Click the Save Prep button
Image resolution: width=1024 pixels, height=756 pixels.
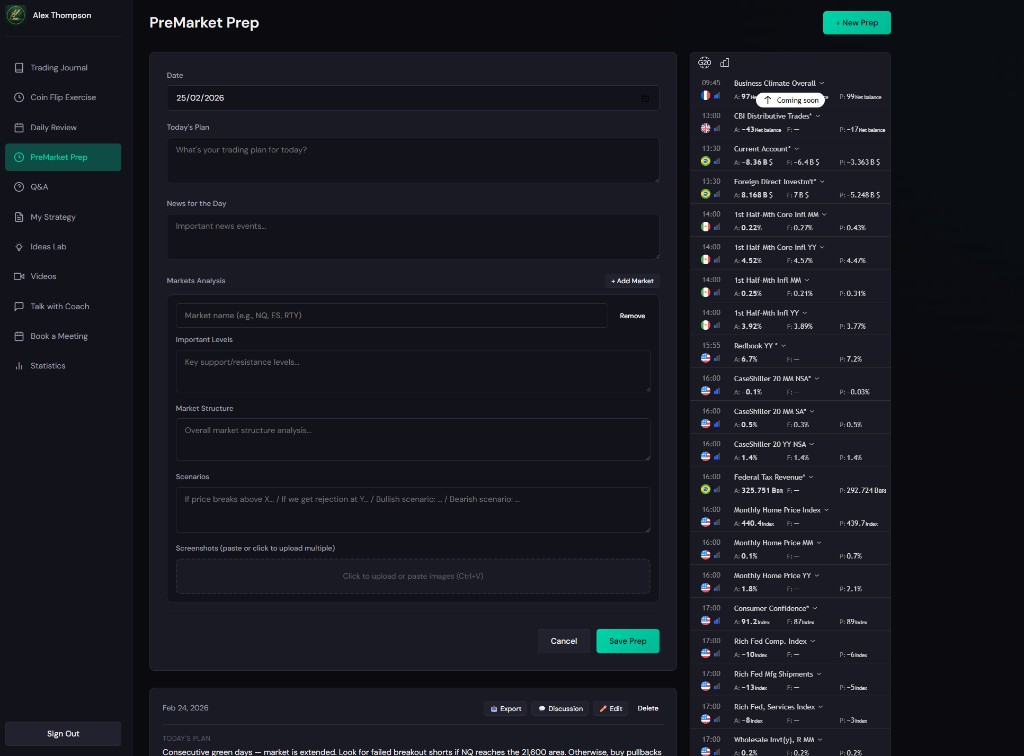point(628,641)
